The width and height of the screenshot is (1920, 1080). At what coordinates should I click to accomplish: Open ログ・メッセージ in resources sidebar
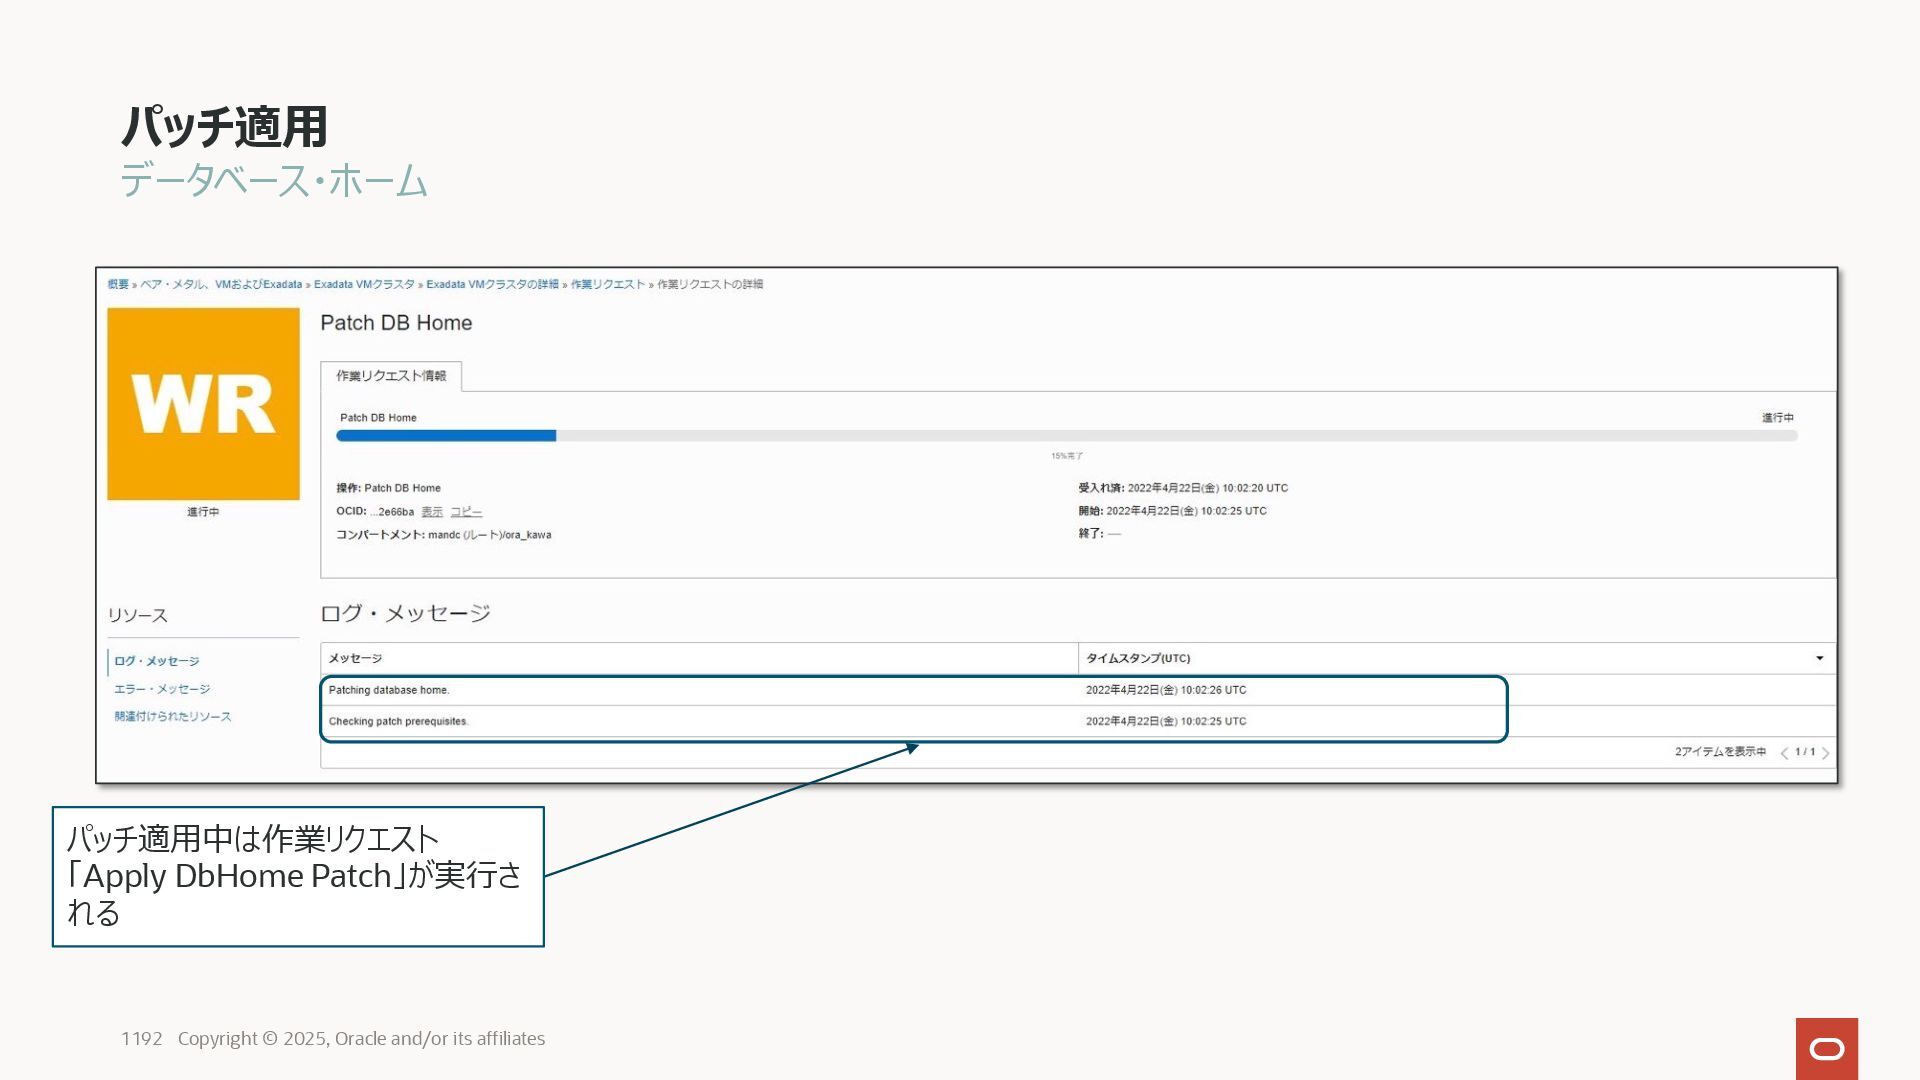click(x=156, y=661)
